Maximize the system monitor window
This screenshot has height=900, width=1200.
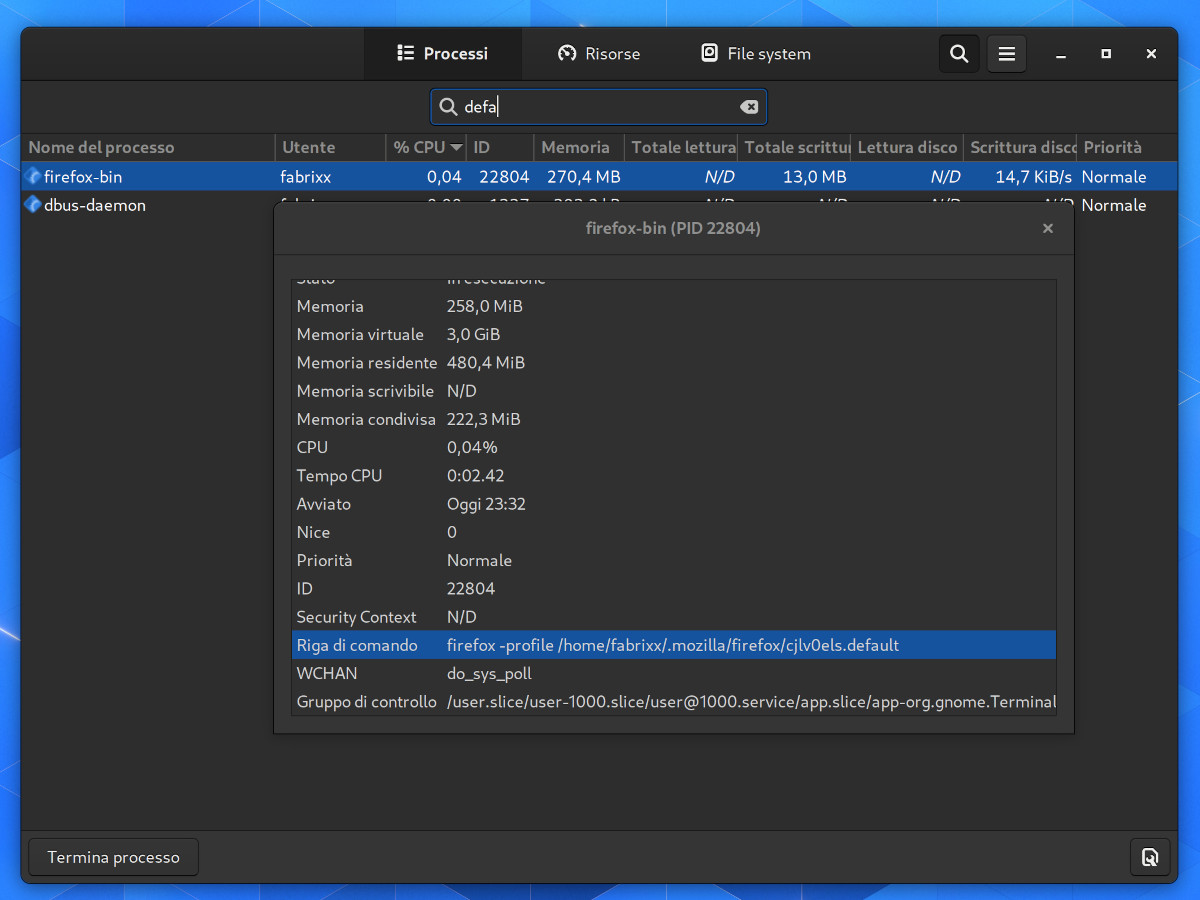point(1106,54)
